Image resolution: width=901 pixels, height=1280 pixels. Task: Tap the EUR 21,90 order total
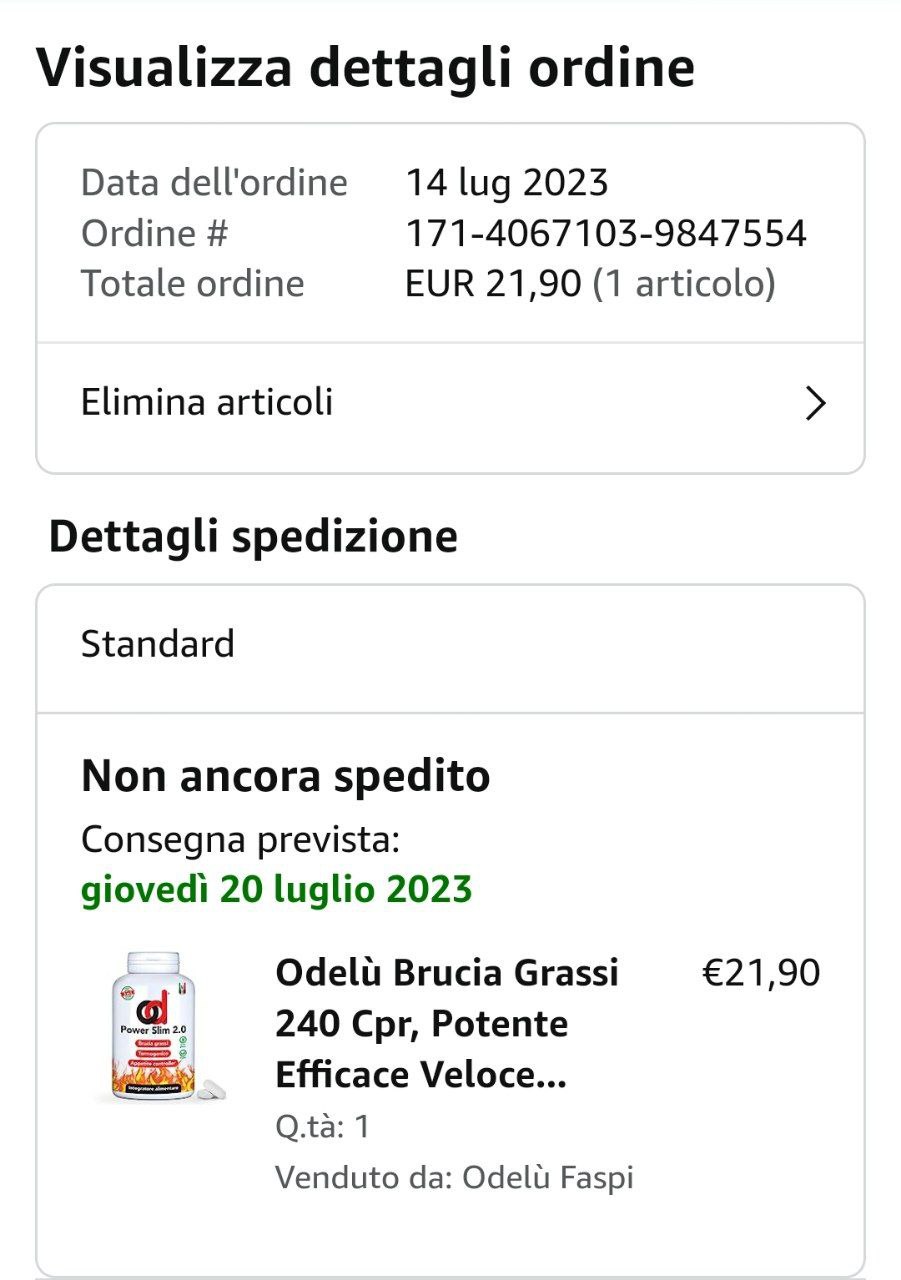coord(493,284)
